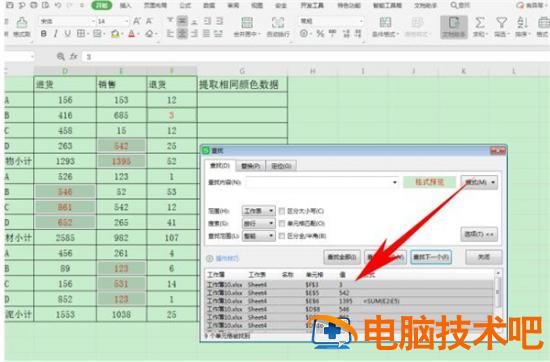Open the Find content history dropdown arrow
This screenshot has height=362, width=550.
(x=395, y=182)
